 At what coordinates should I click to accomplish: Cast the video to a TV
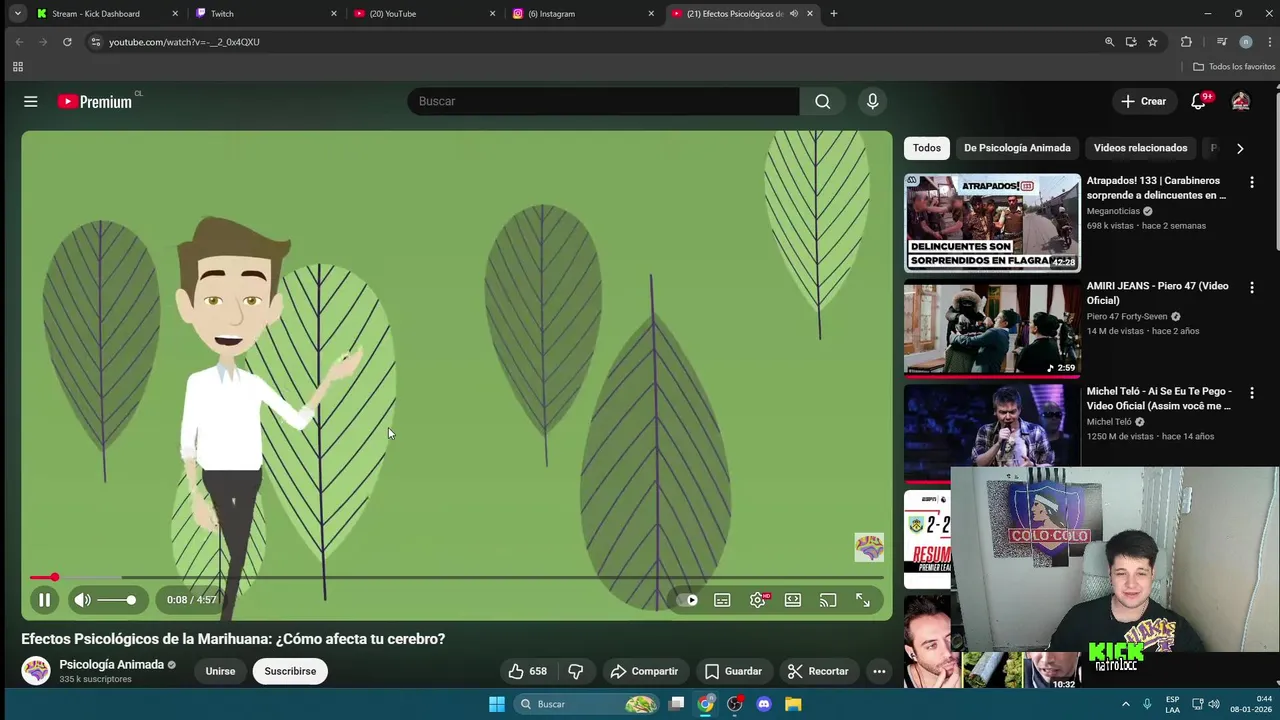(x=828, y=600)
